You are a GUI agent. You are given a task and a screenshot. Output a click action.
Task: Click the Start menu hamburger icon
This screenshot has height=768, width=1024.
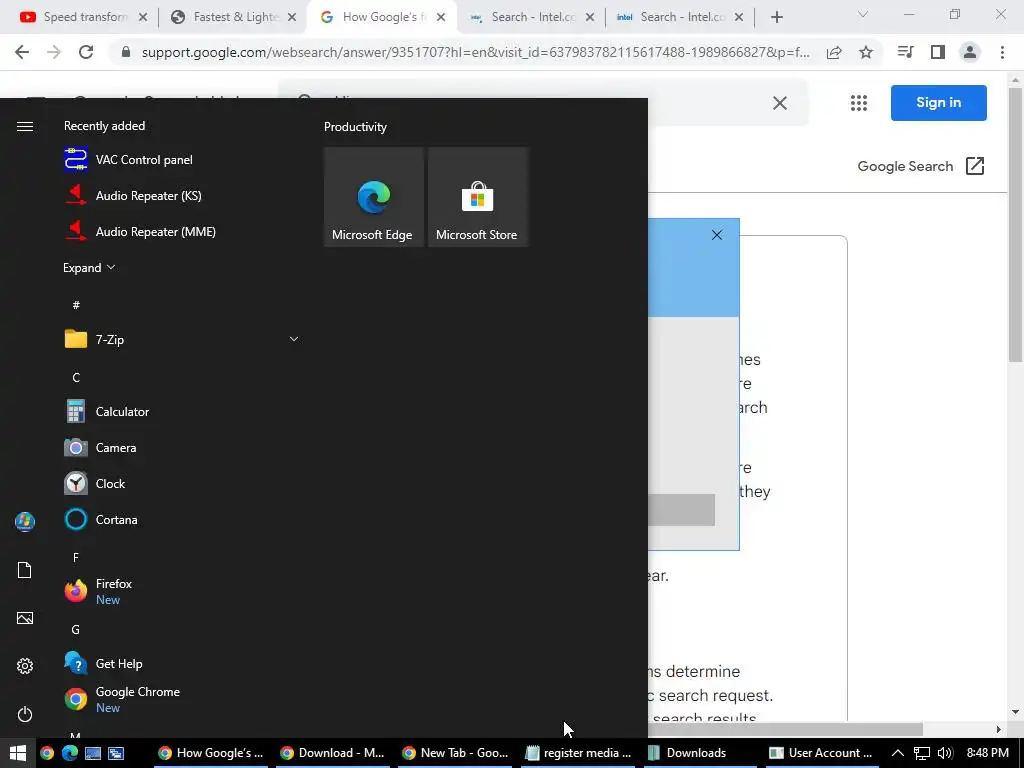(x=25, y=127)
